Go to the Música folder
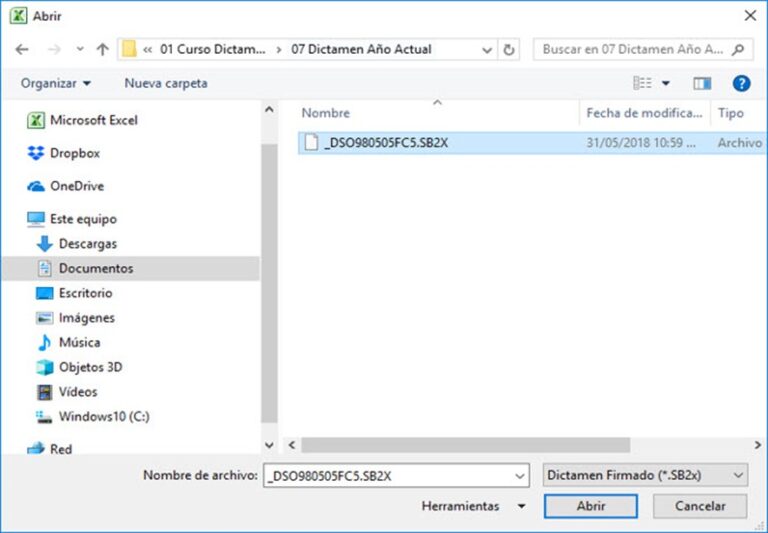 (79, 342)
